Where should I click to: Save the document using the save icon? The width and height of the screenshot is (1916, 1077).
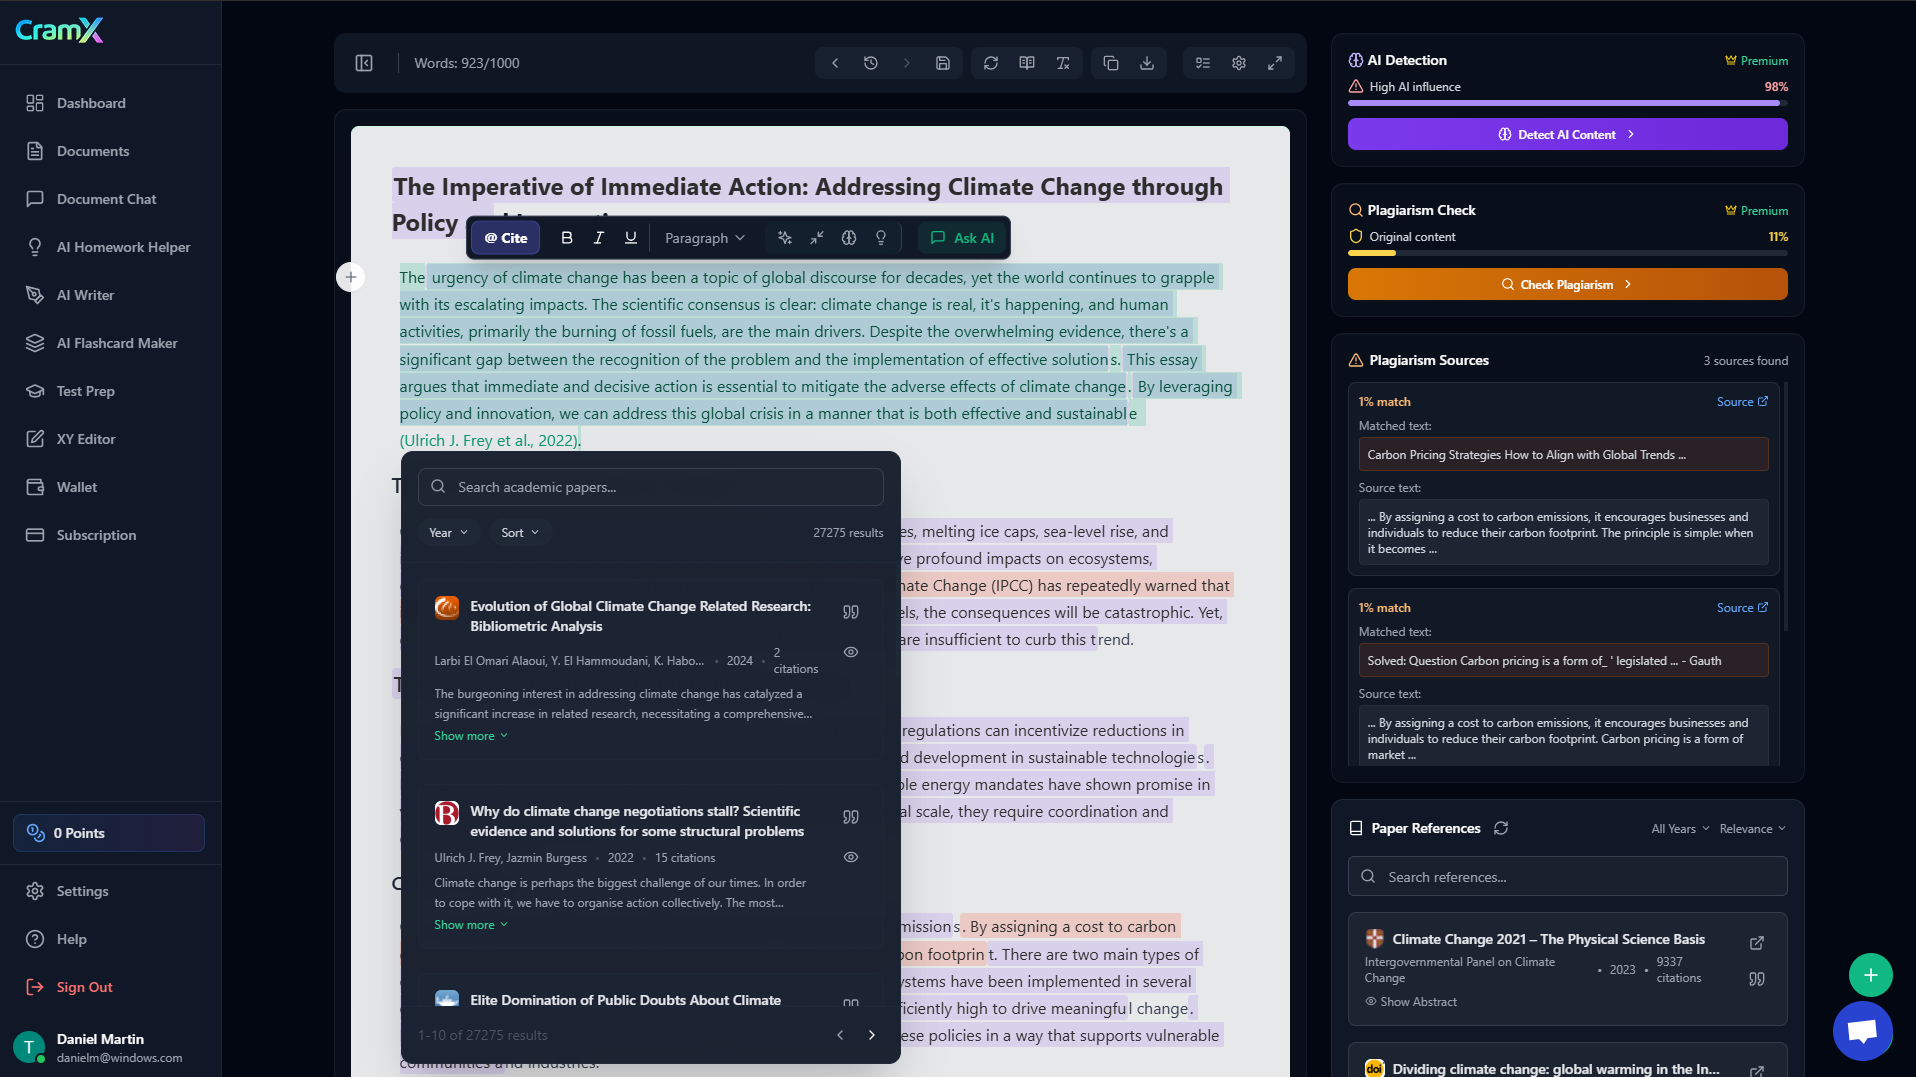point(941,62)
